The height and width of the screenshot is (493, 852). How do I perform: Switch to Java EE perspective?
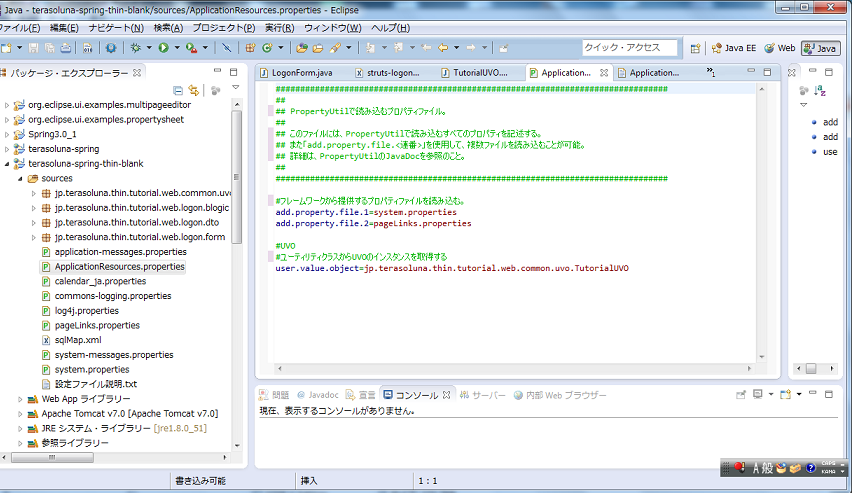[x=734, y=48]
